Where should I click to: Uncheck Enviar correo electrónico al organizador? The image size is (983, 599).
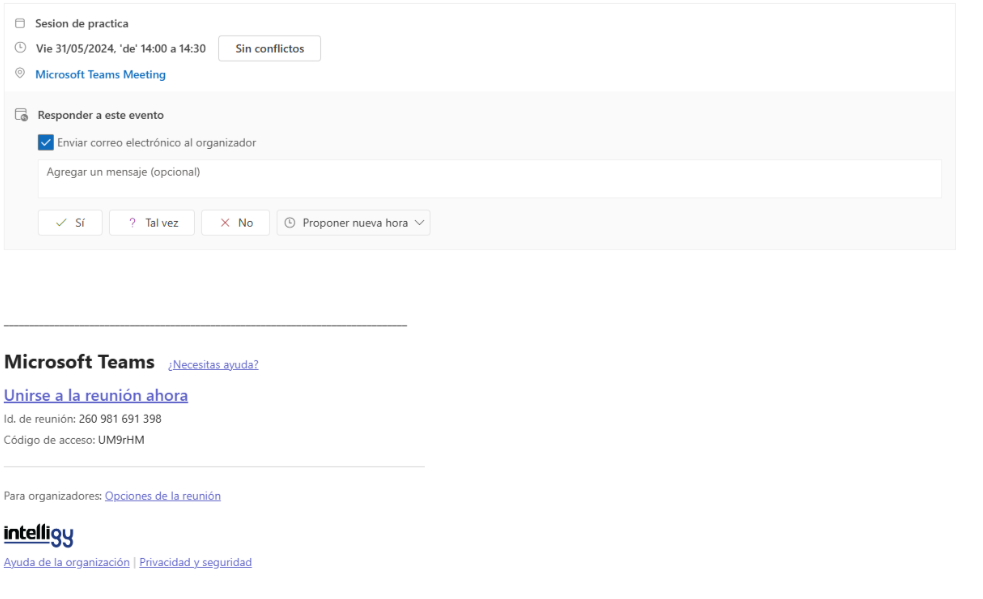[46, 142]
